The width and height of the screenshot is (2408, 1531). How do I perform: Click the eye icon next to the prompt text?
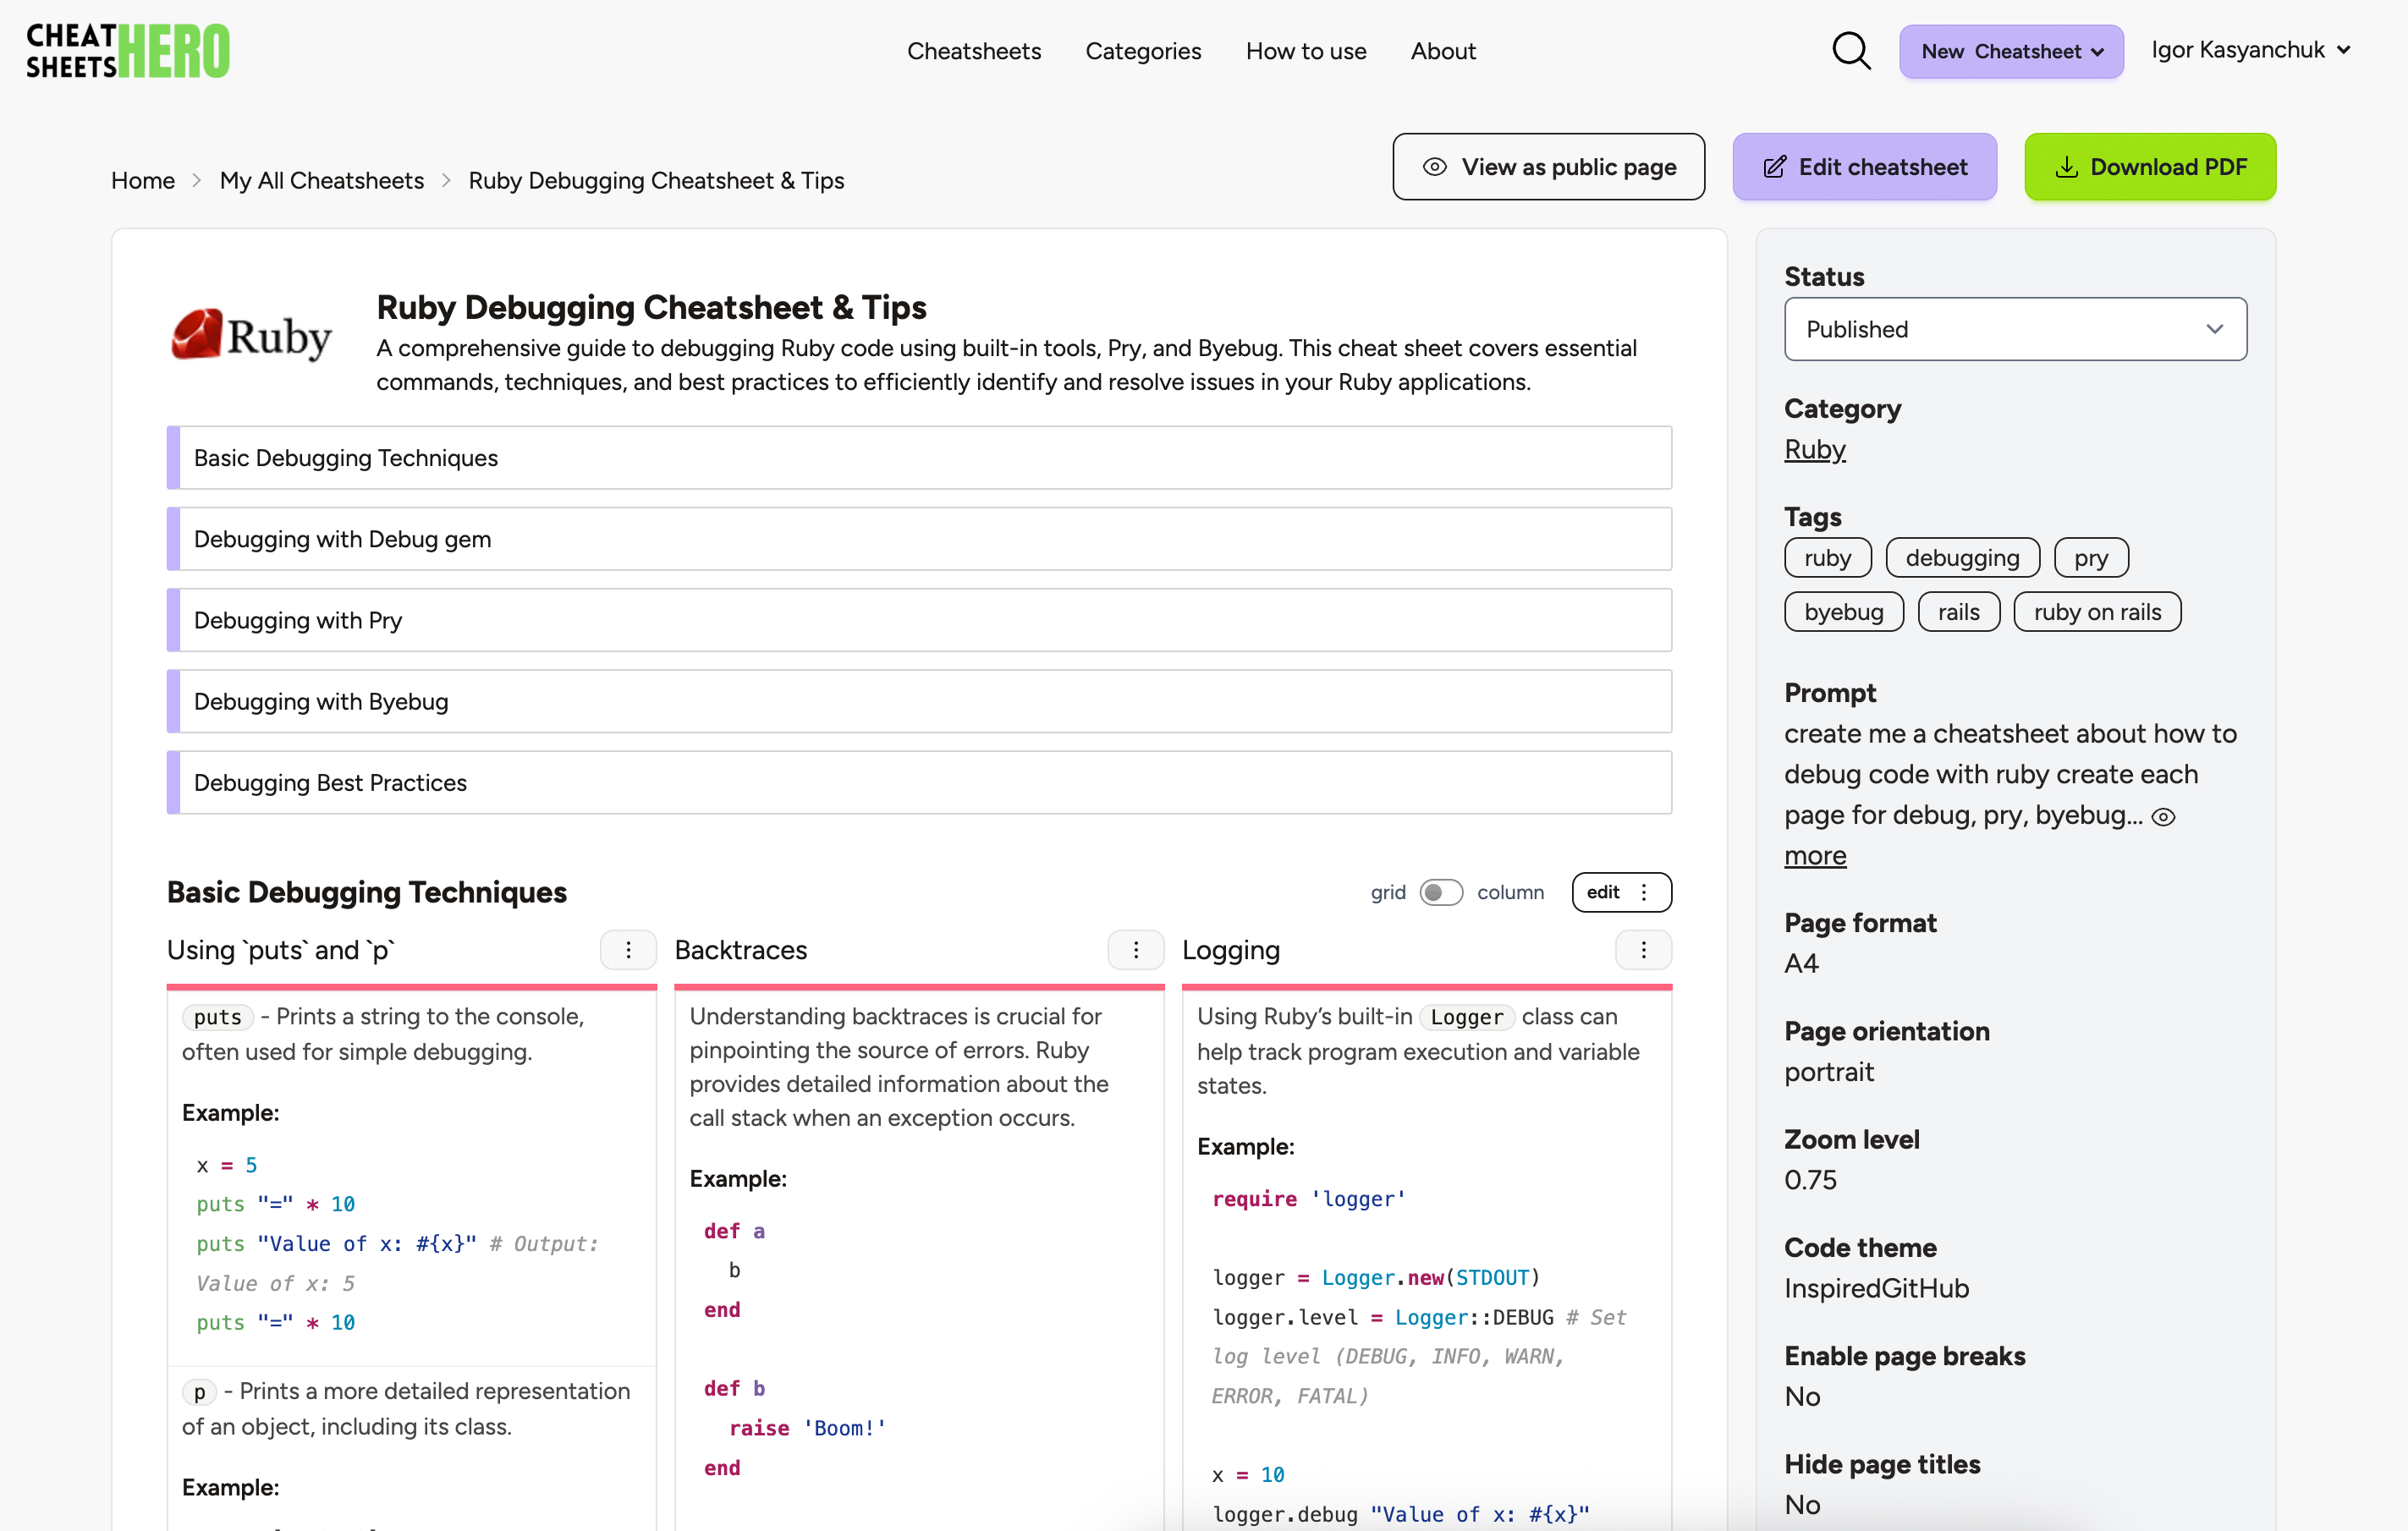(x=2163, y=817)
